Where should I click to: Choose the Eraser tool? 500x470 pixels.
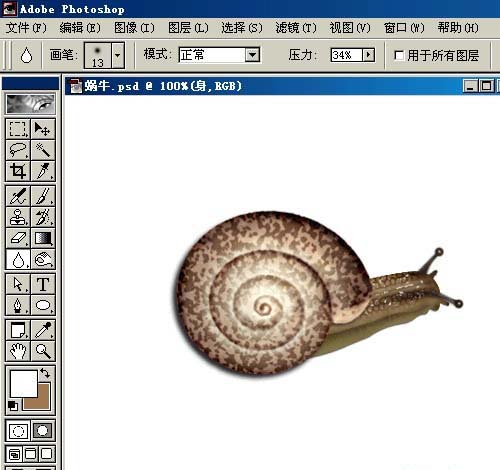(x=18, y=238)
